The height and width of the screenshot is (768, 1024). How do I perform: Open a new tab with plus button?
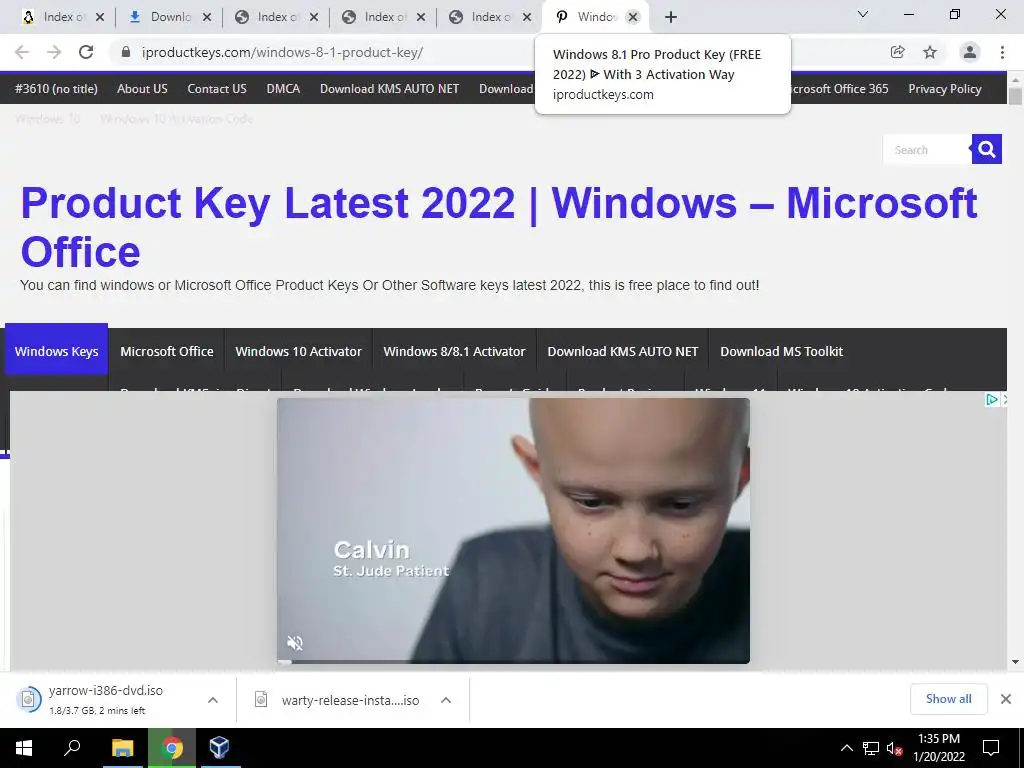tap(671, 17)
